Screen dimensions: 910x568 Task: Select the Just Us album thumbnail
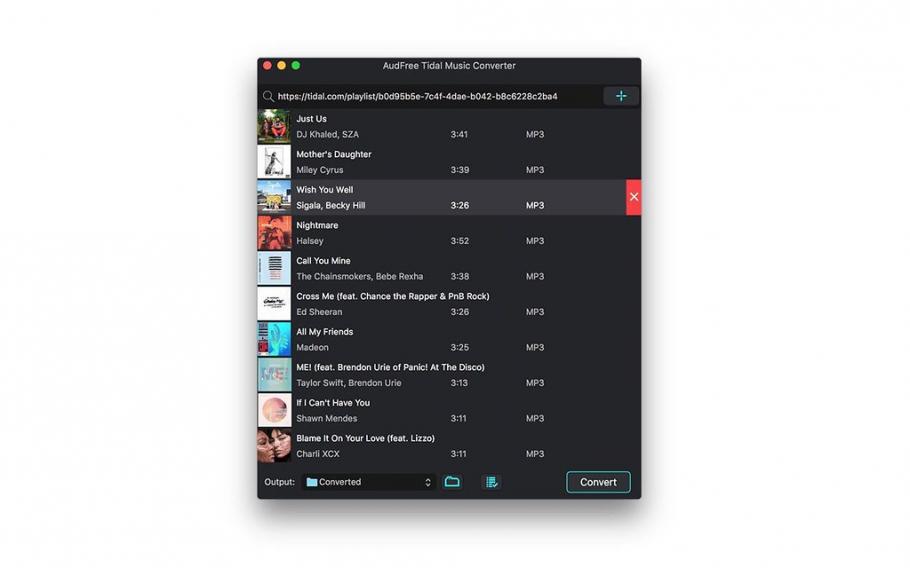[x=274, y=126]
